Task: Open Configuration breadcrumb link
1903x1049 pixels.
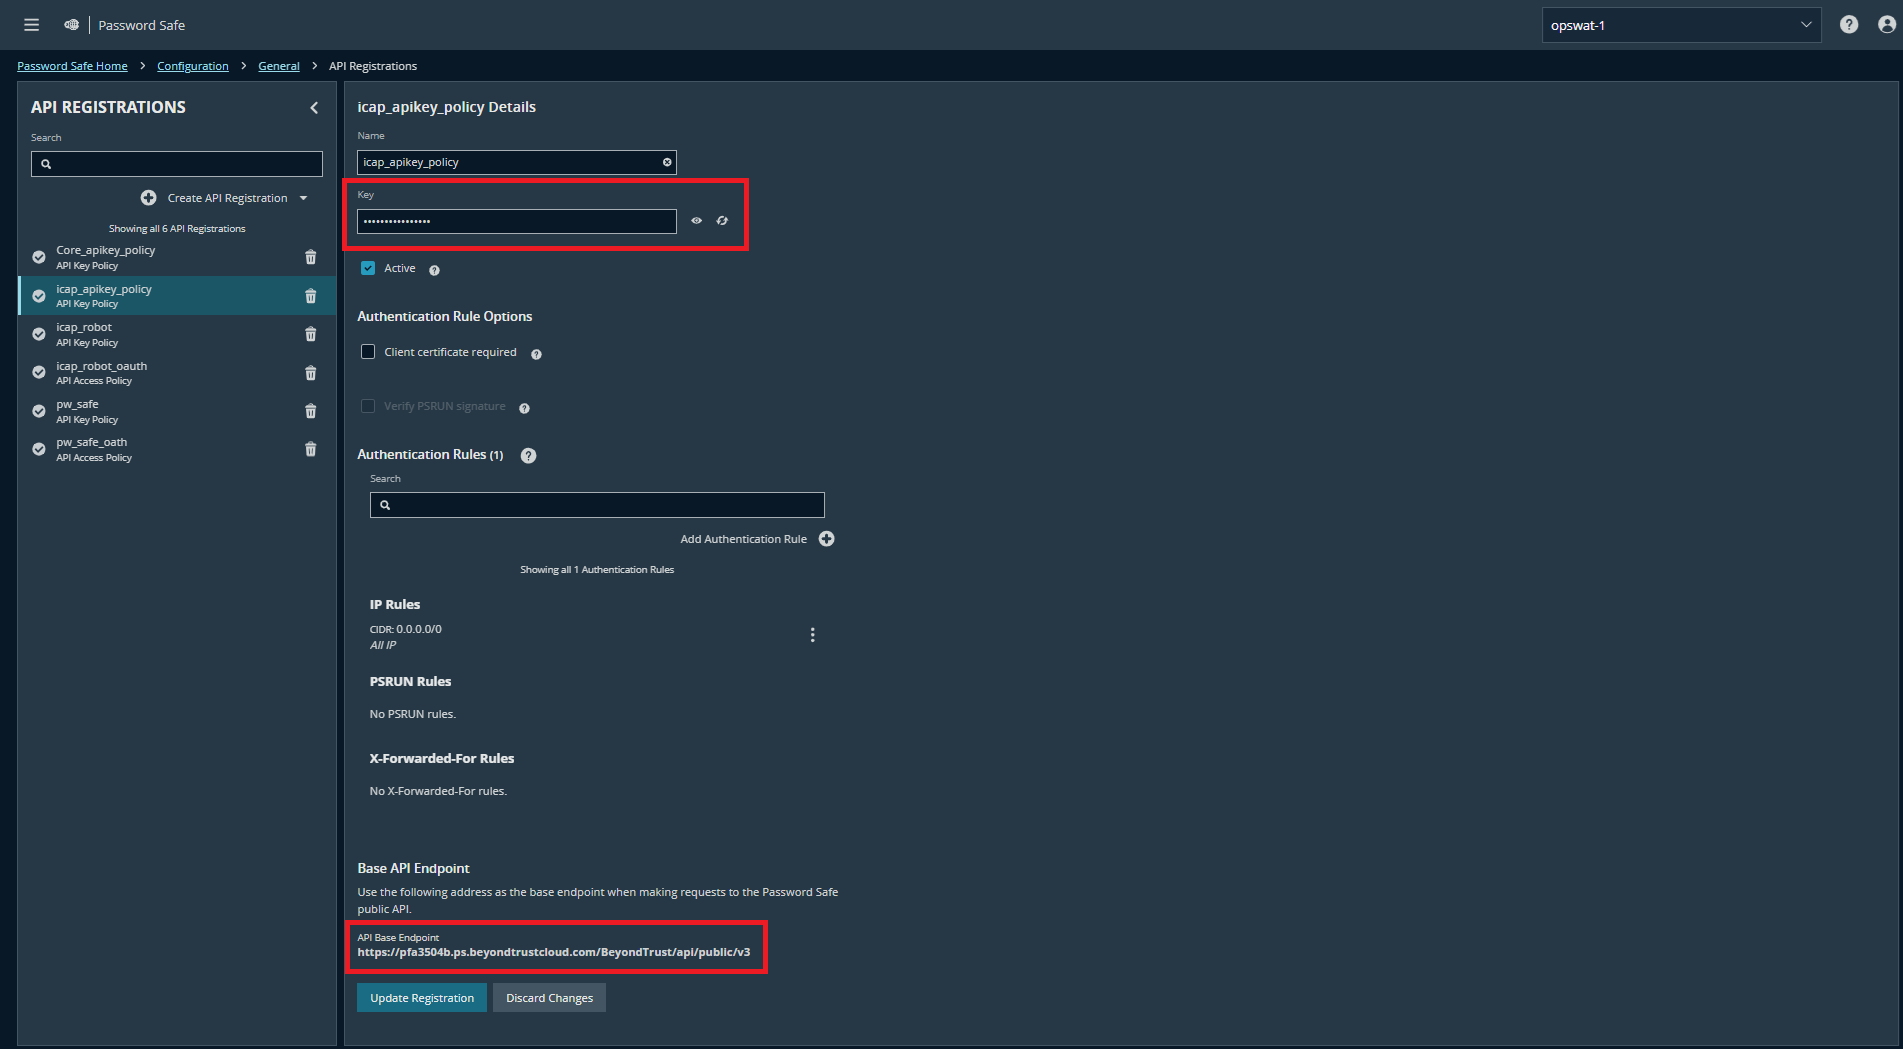Action: click(x=193, y=66)
